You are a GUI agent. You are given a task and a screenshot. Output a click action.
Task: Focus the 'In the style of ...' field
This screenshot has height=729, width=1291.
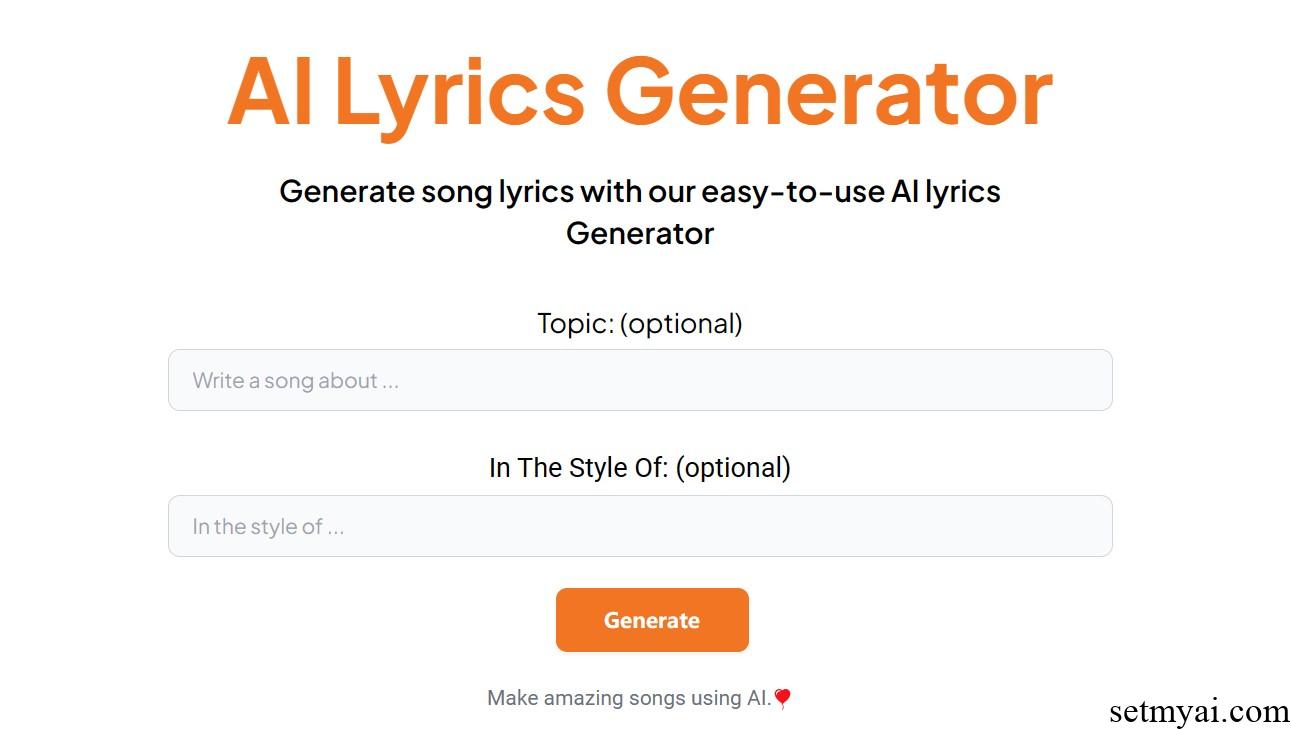point(640,526)
